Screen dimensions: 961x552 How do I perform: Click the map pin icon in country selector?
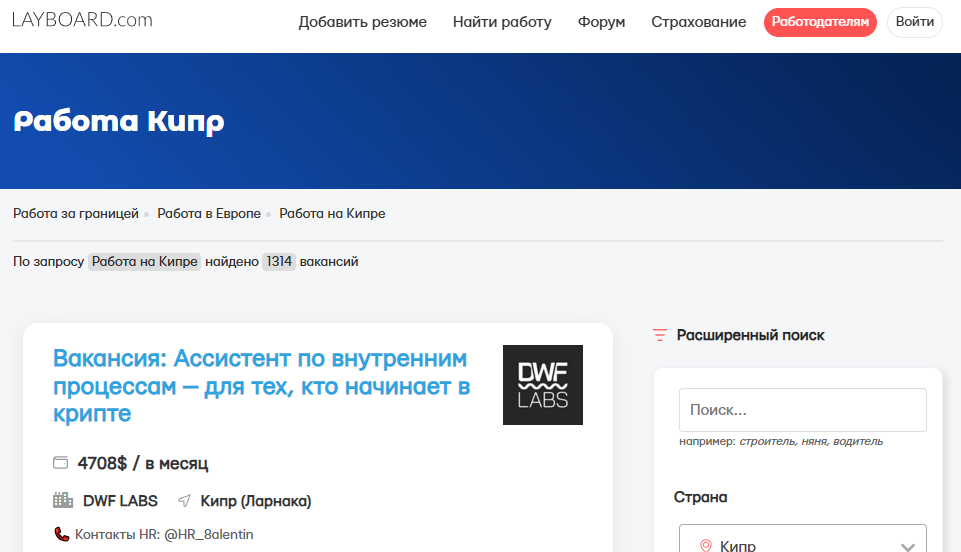pos(705,545)
